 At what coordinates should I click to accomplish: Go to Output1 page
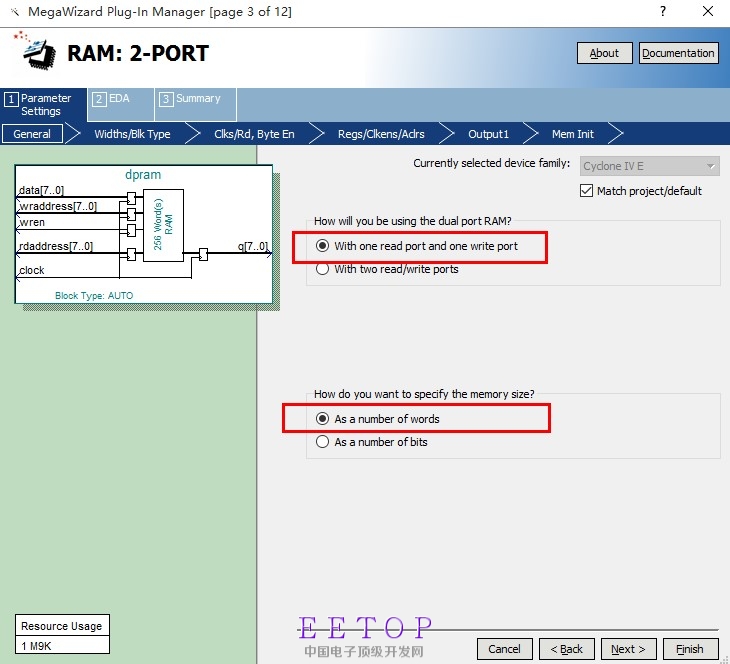click(x=488, y=134)
